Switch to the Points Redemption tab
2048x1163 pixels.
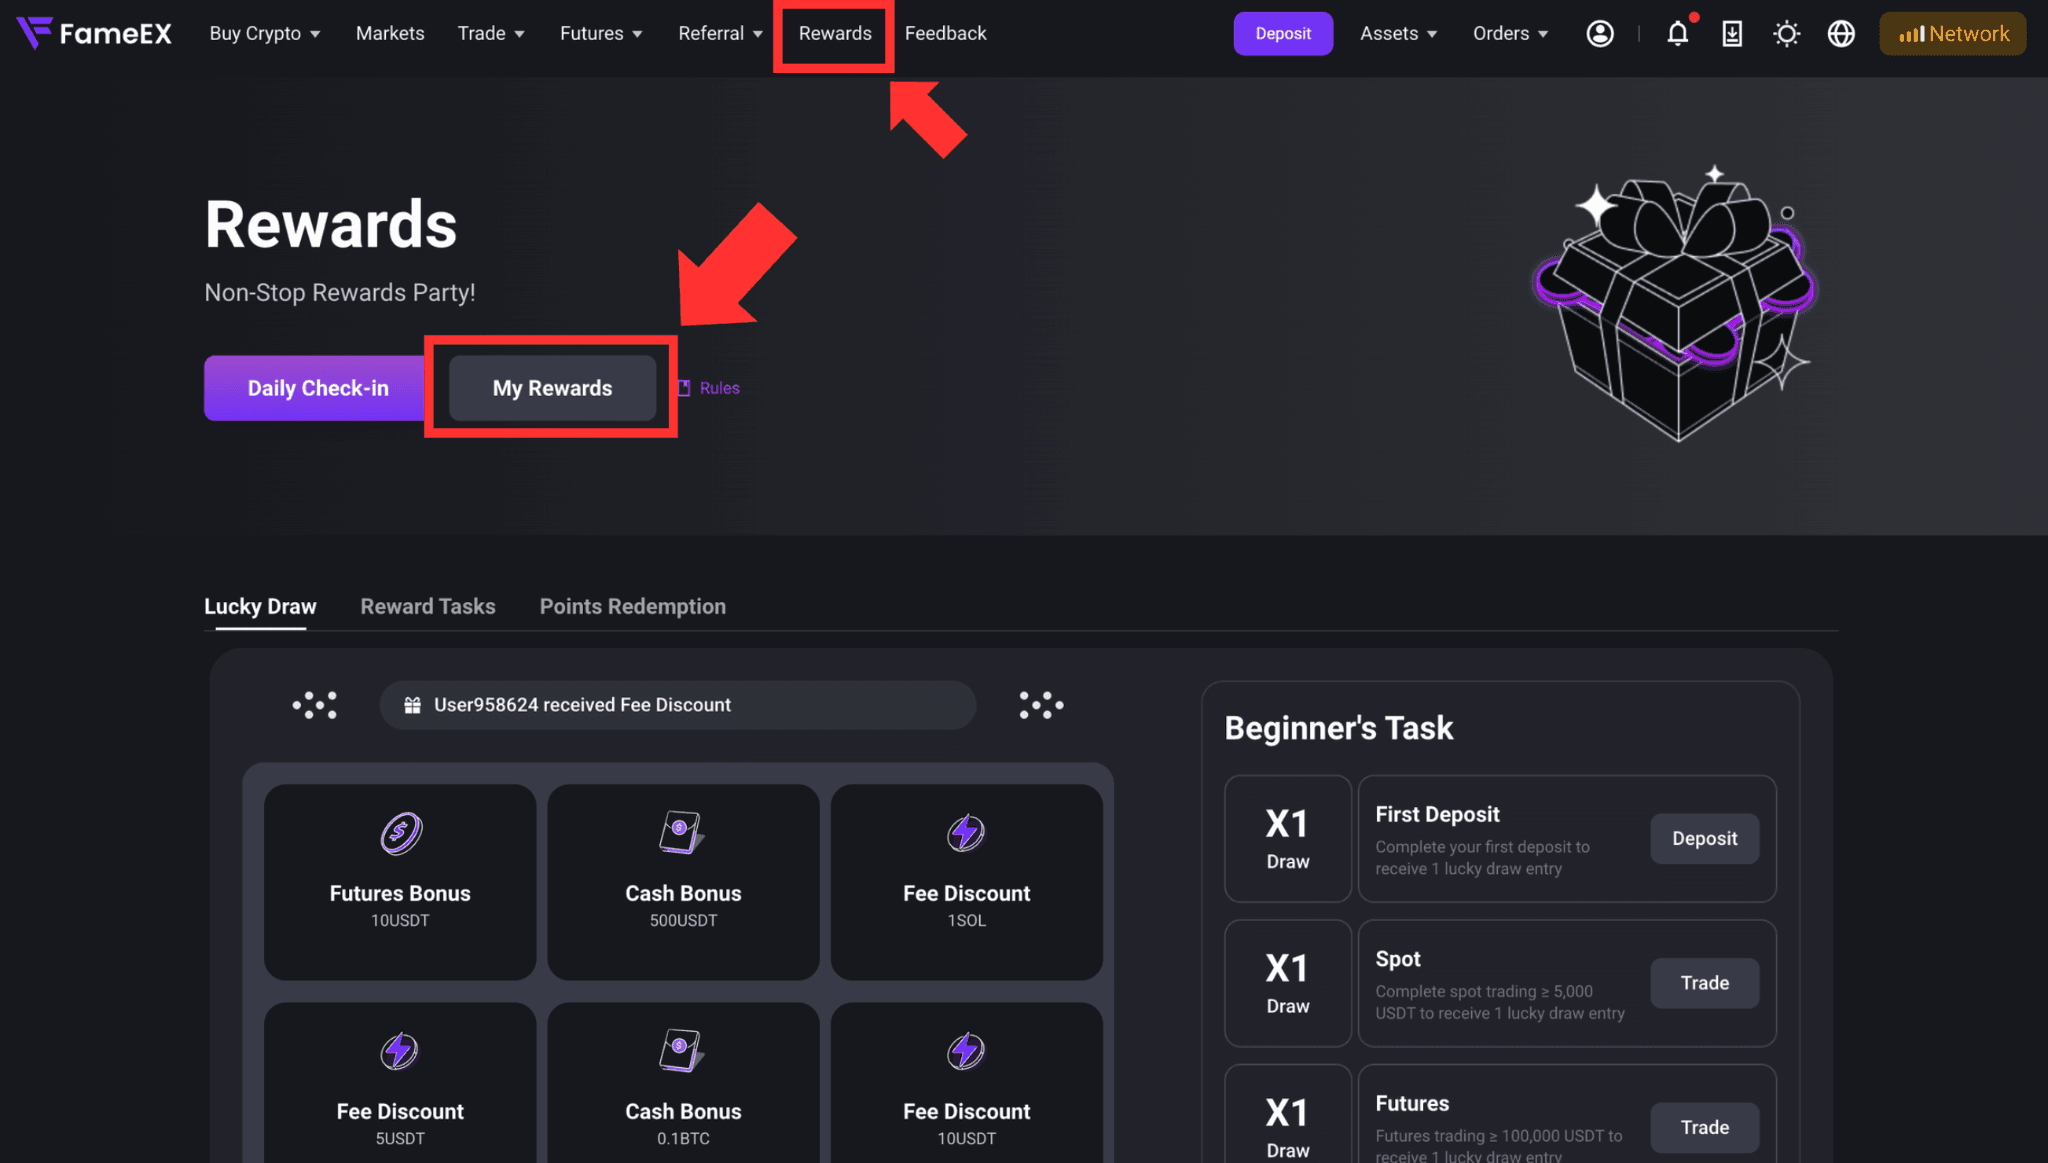pyautogui.click(x=633, y=606)
